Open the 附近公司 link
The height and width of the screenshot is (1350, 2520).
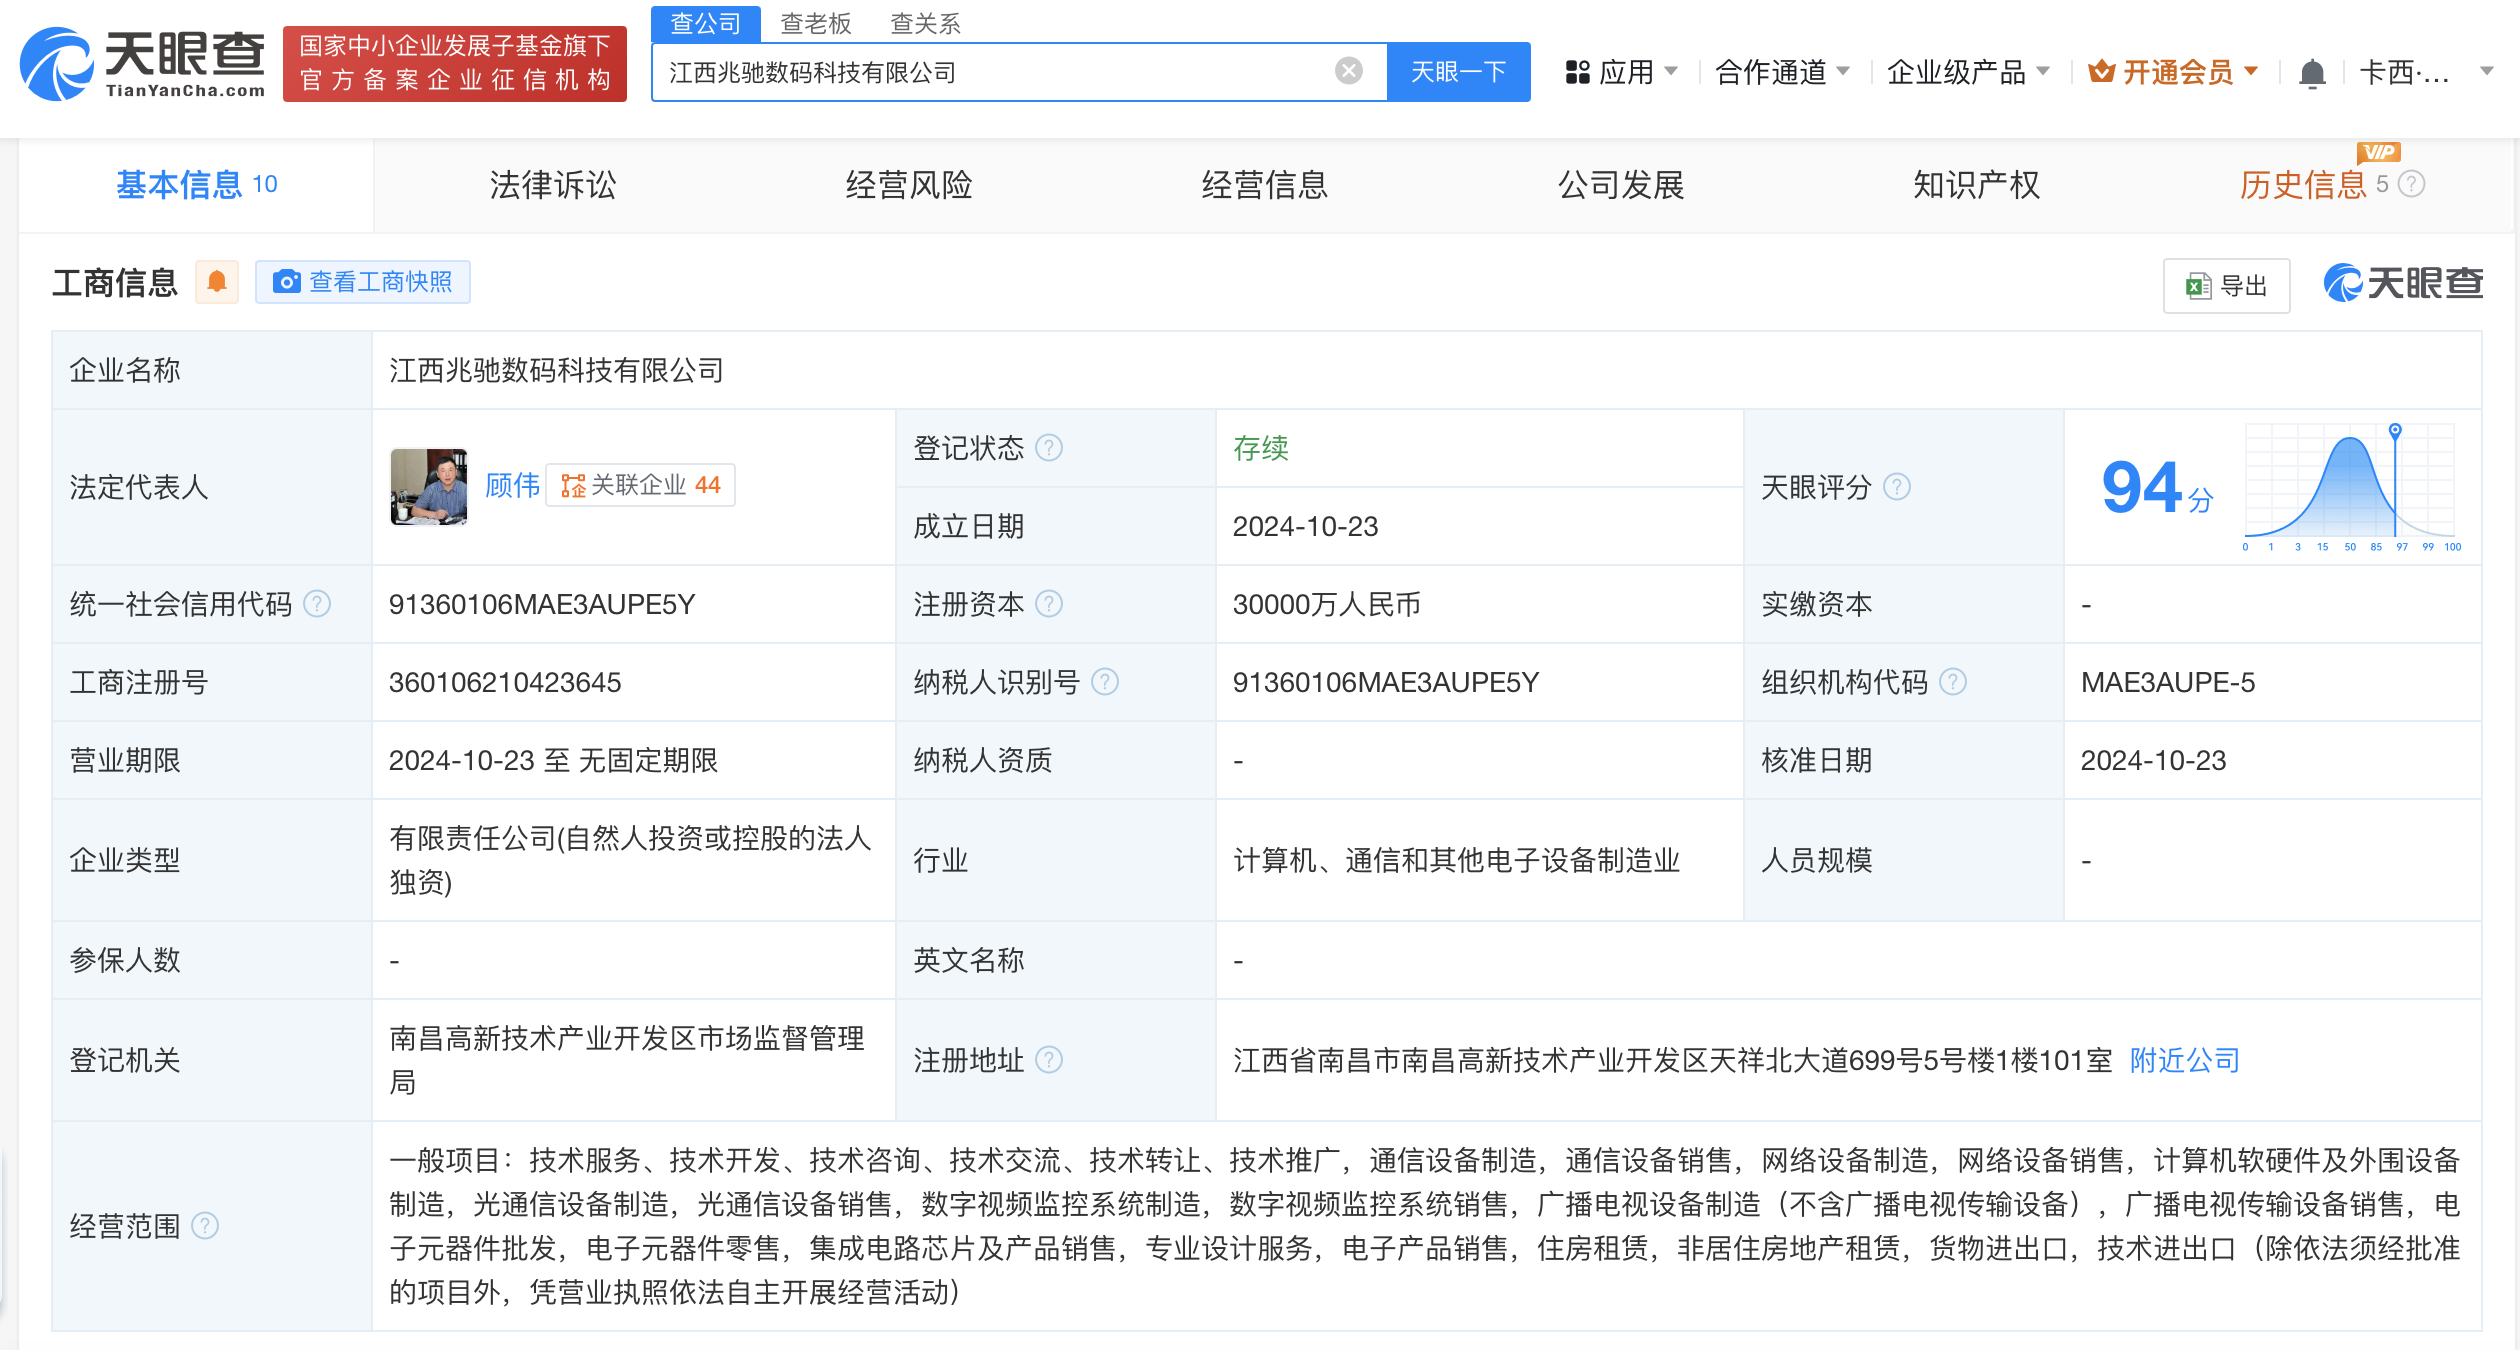pyautogui.click(x=2184, y=1060)
